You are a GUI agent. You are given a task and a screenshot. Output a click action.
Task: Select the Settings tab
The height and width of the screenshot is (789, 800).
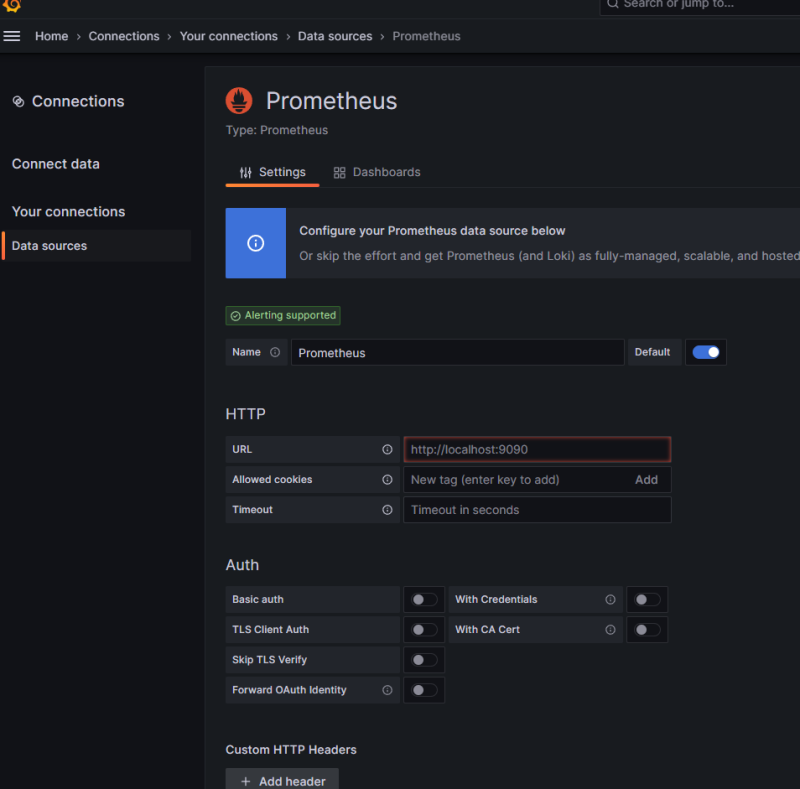tap(272, 172)
